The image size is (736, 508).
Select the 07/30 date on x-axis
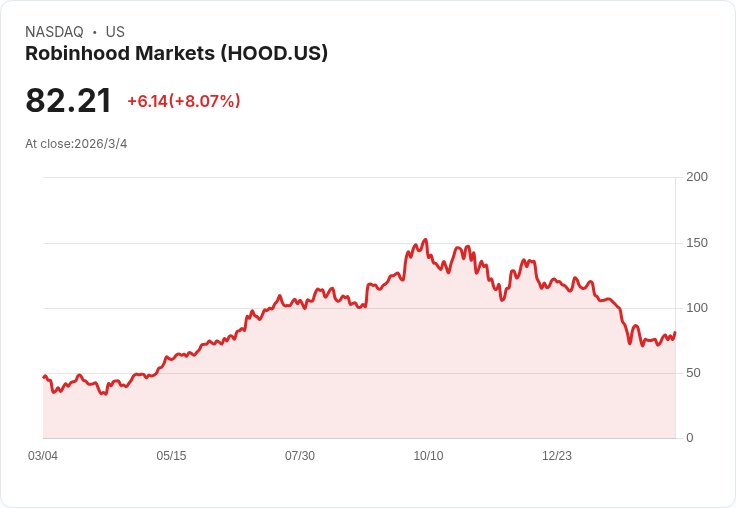coord(300,456)
